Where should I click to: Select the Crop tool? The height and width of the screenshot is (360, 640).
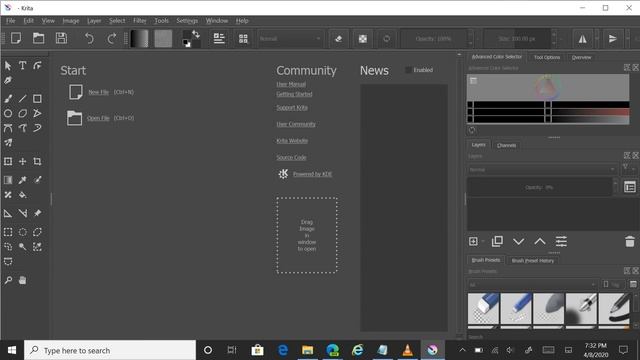click(x=37, y=161)
